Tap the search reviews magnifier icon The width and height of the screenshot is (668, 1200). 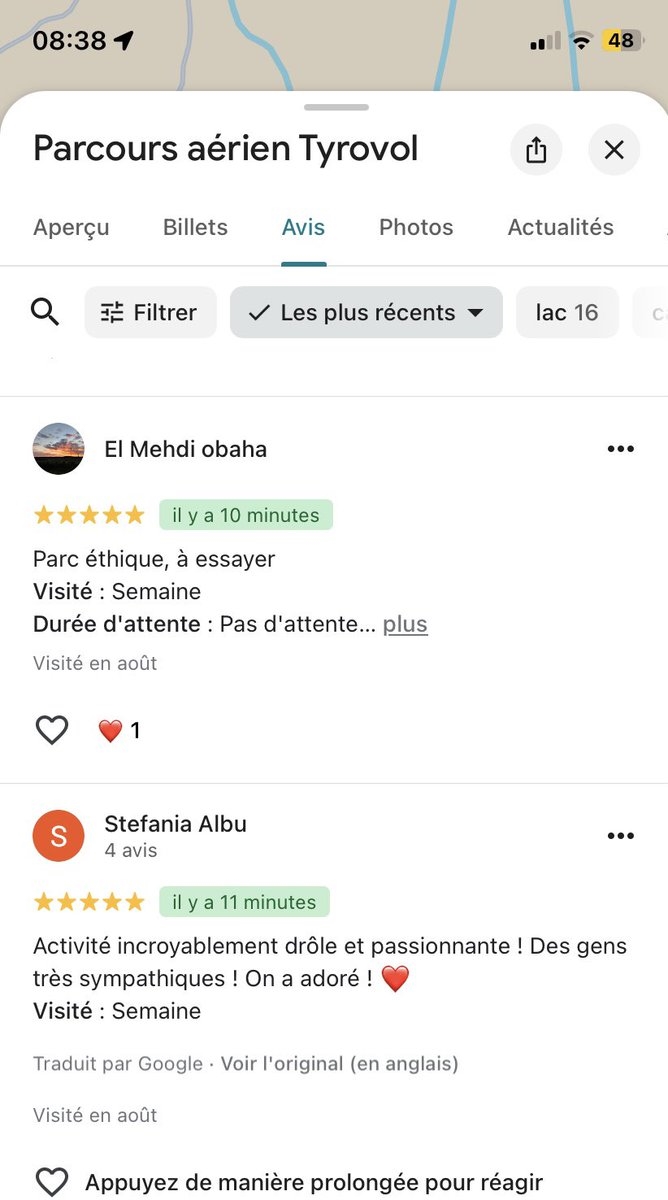(45, 312)
